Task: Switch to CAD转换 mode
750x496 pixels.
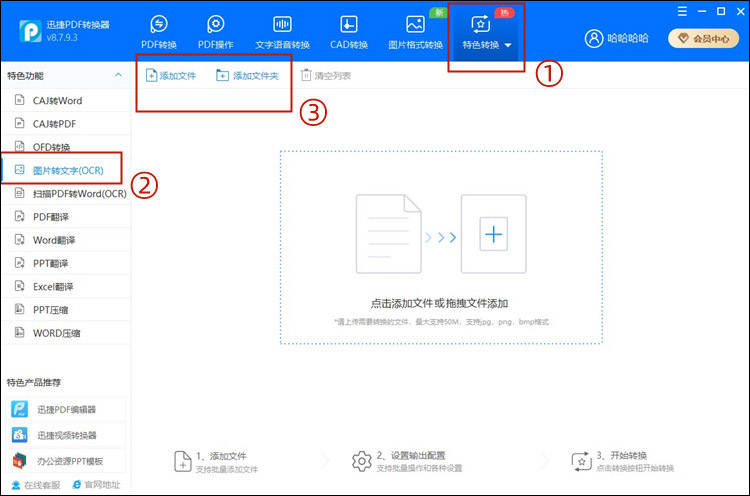Action: tap(348, 32)
